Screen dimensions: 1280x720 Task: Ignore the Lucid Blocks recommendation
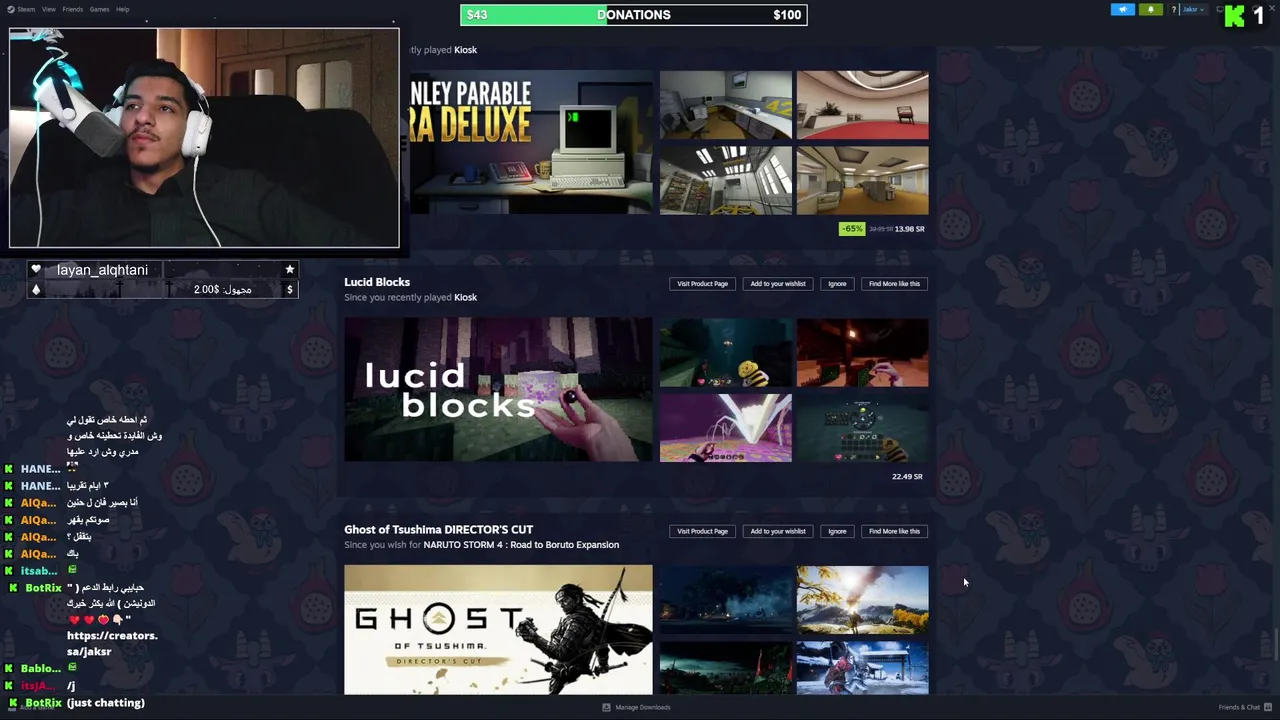837,284
